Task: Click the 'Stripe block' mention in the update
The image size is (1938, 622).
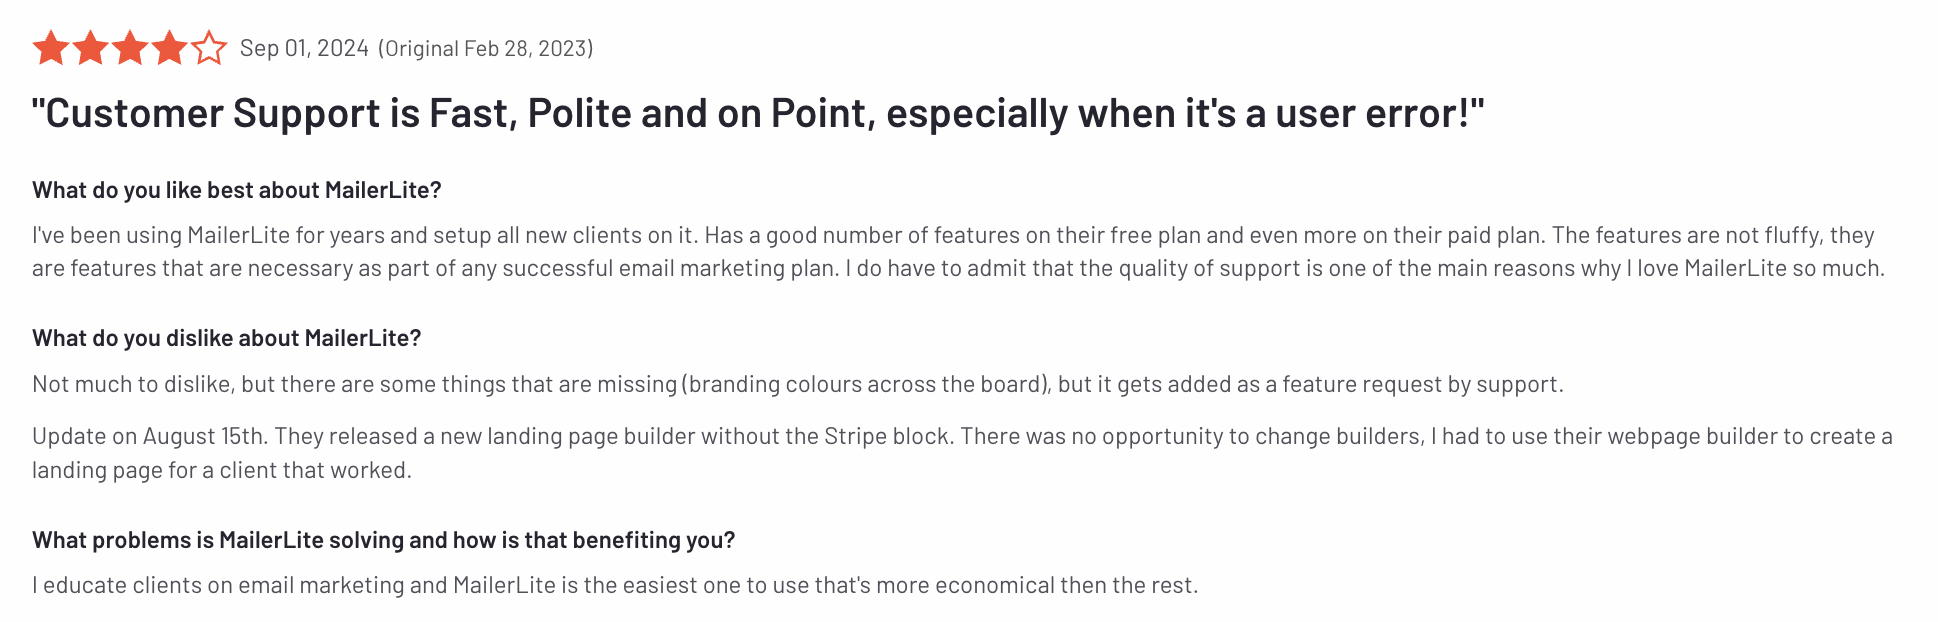Action: point(885,436)
